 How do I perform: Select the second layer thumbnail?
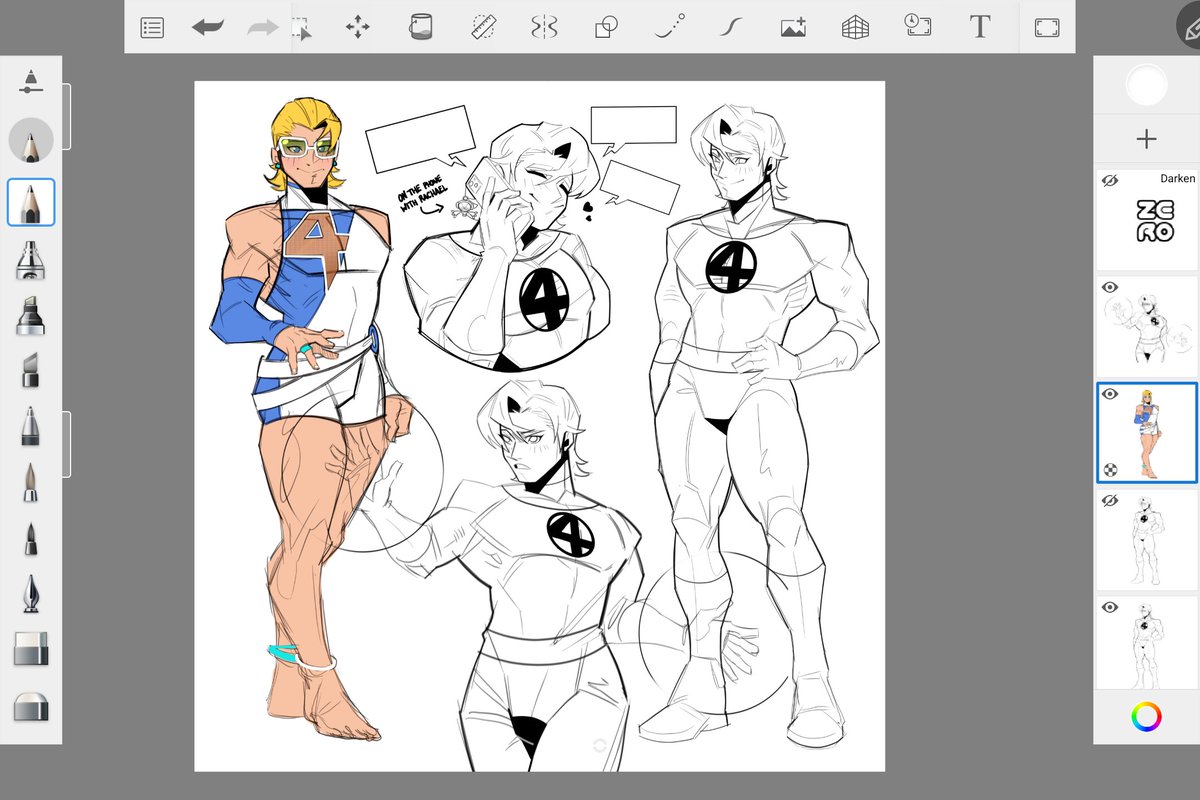click(1146, 327)
